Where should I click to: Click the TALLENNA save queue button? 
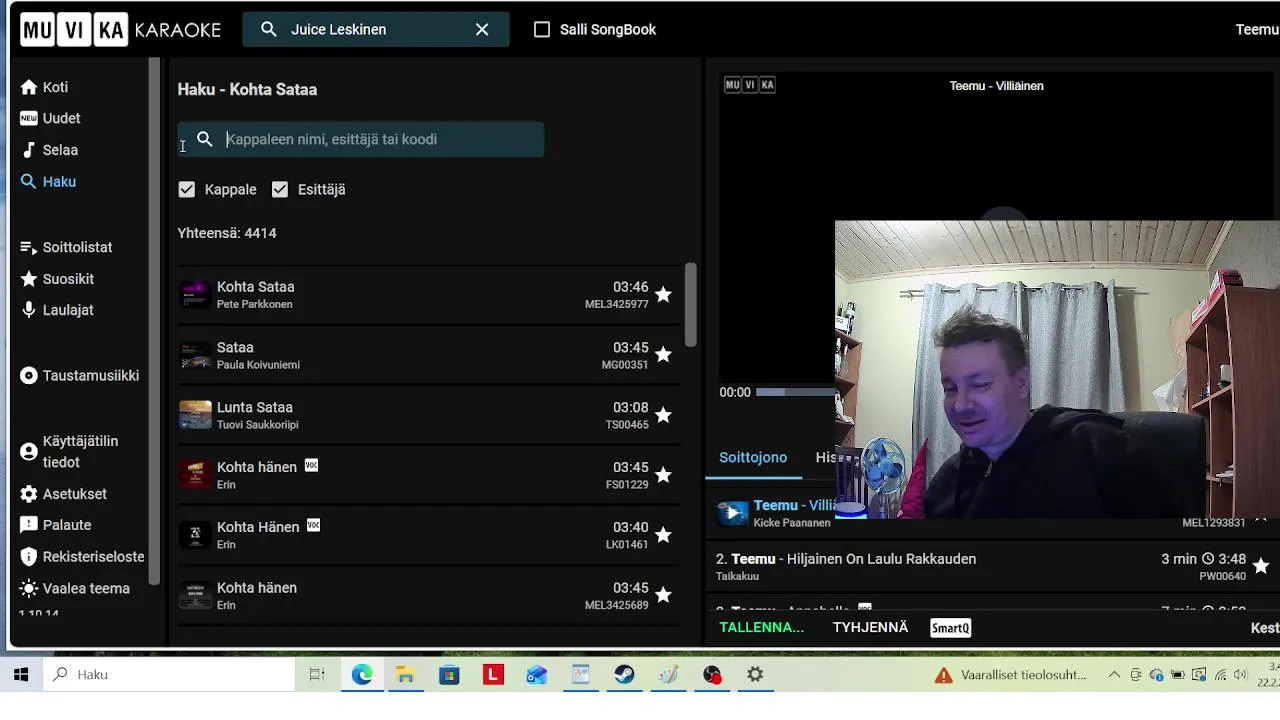tap(762, 628)
